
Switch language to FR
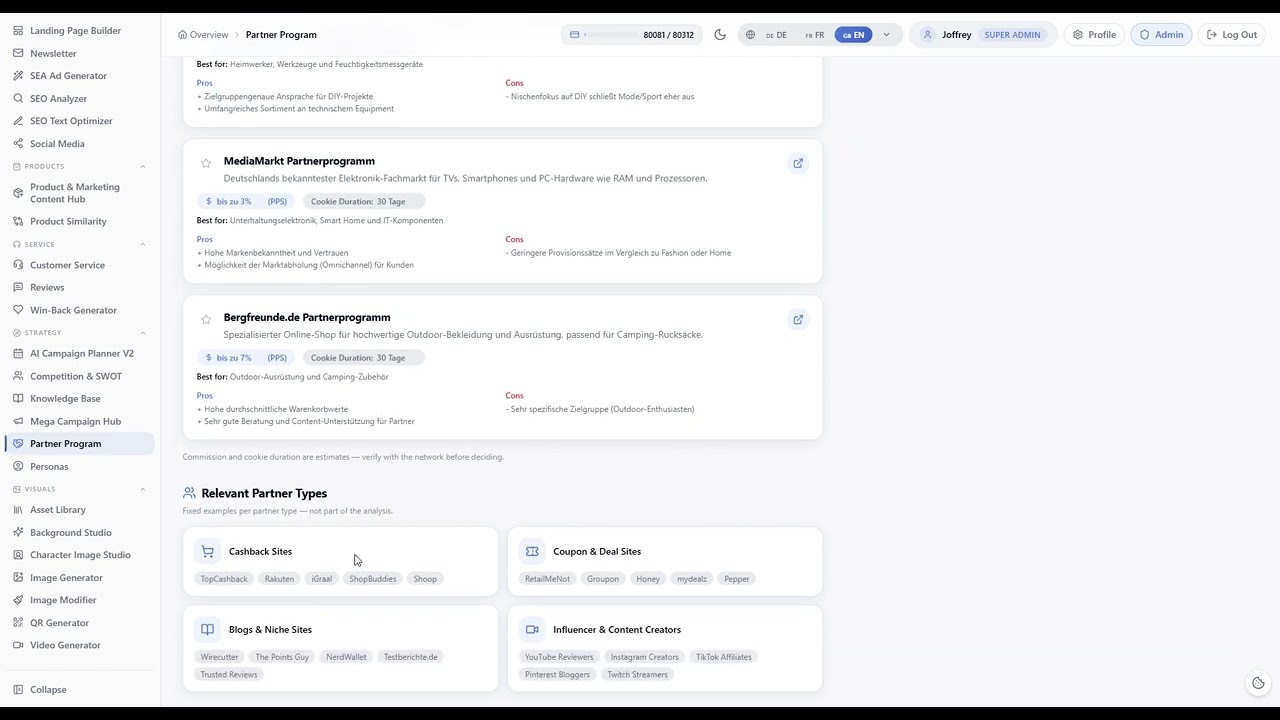click(x=815, y=35)
